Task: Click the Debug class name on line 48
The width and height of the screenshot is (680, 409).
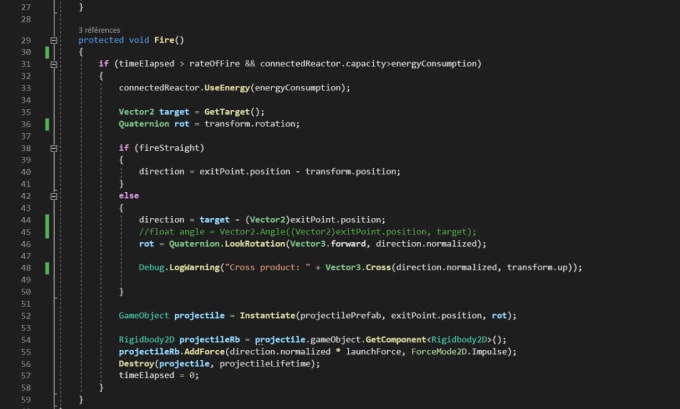Action: pos(151,268)
